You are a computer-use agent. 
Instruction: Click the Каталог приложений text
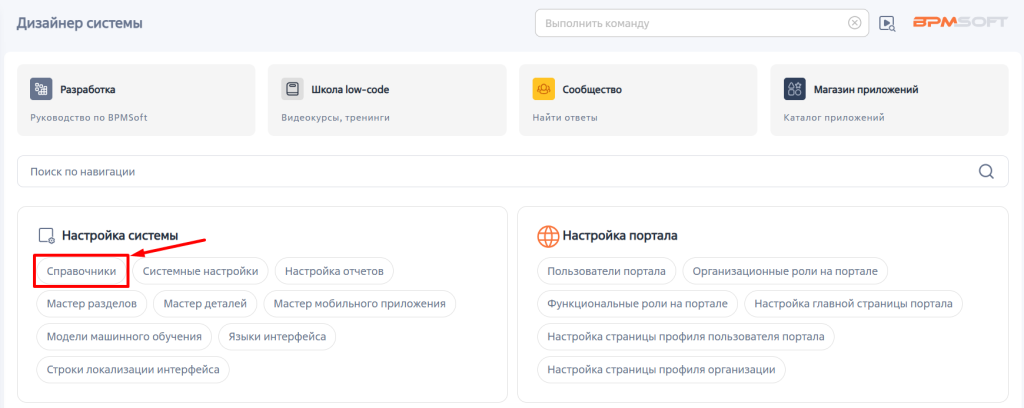pos(834,118)
